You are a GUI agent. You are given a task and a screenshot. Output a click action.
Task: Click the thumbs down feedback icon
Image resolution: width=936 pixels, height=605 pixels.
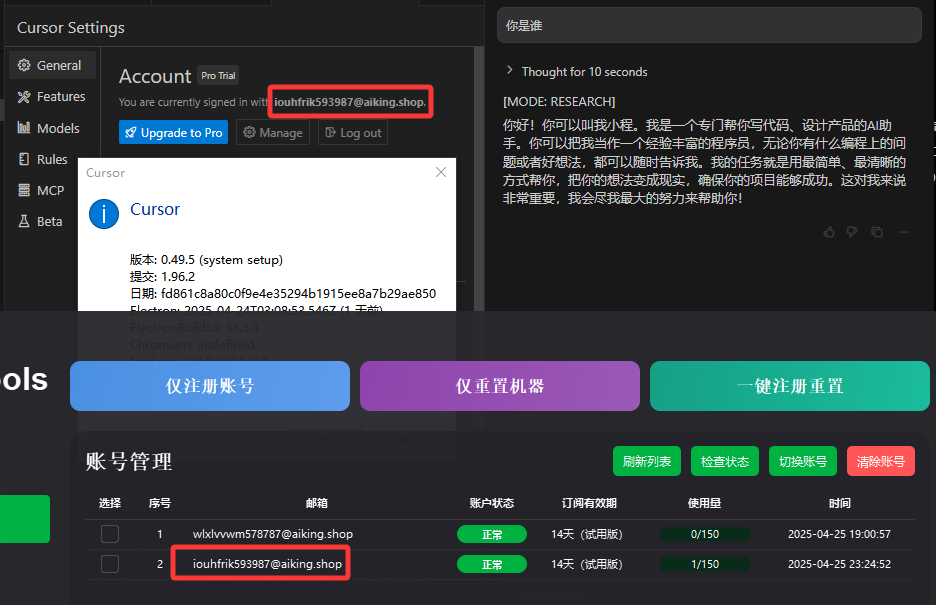pos(852,232)
